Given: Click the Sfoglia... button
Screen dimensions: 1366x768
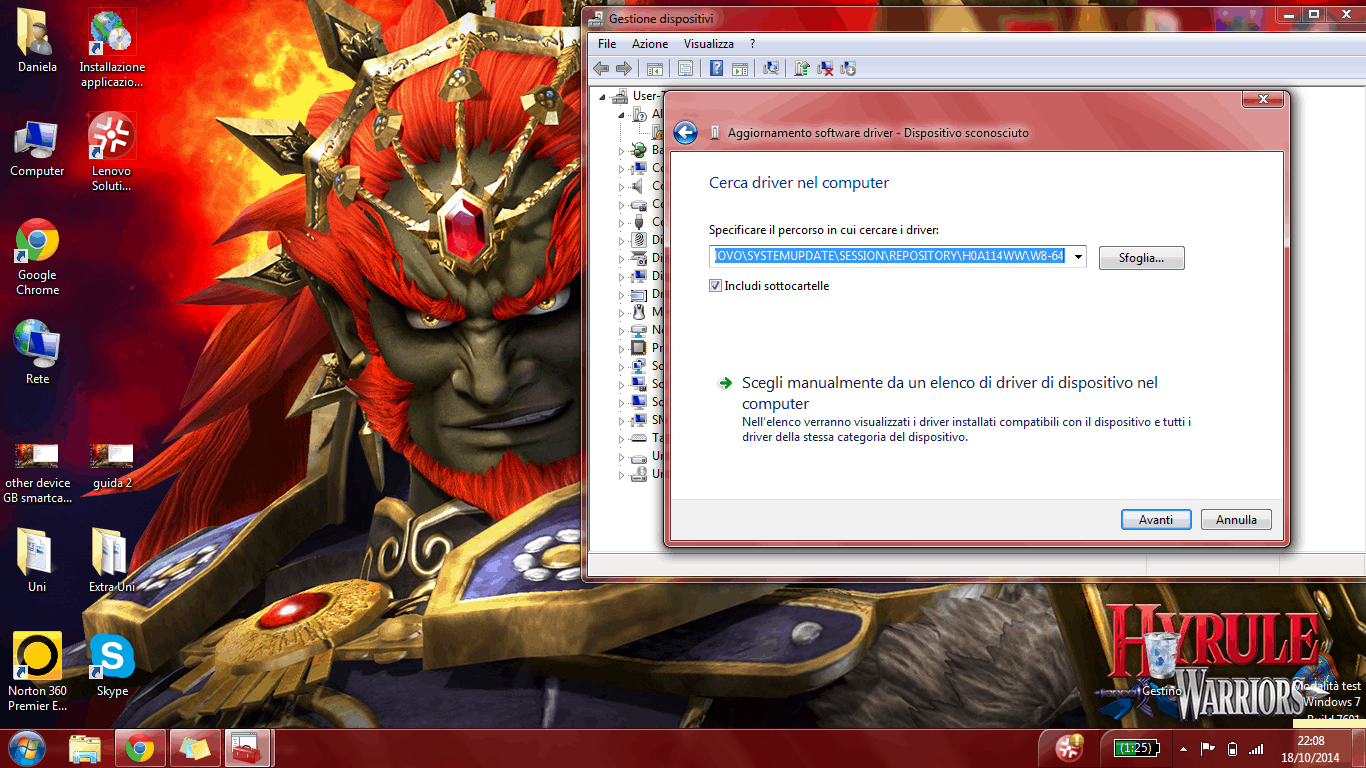Looking at the screenshot, I should pos(1141,258).
